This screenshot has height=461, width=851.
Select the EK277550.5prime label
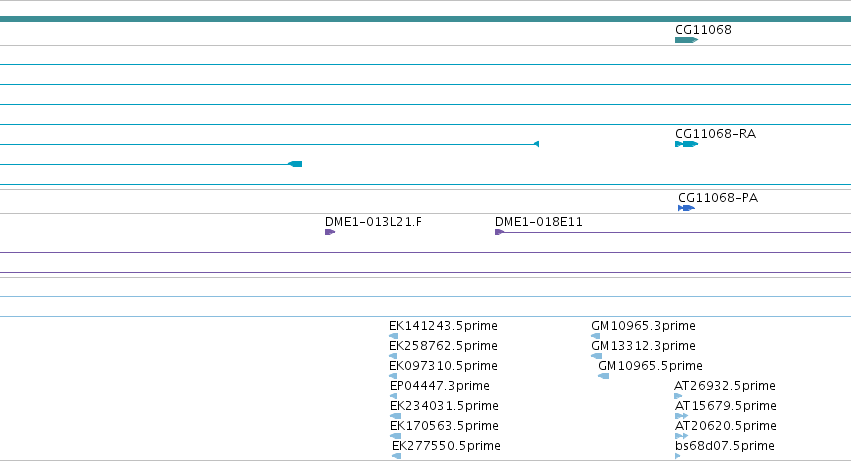tap(446, 446)
